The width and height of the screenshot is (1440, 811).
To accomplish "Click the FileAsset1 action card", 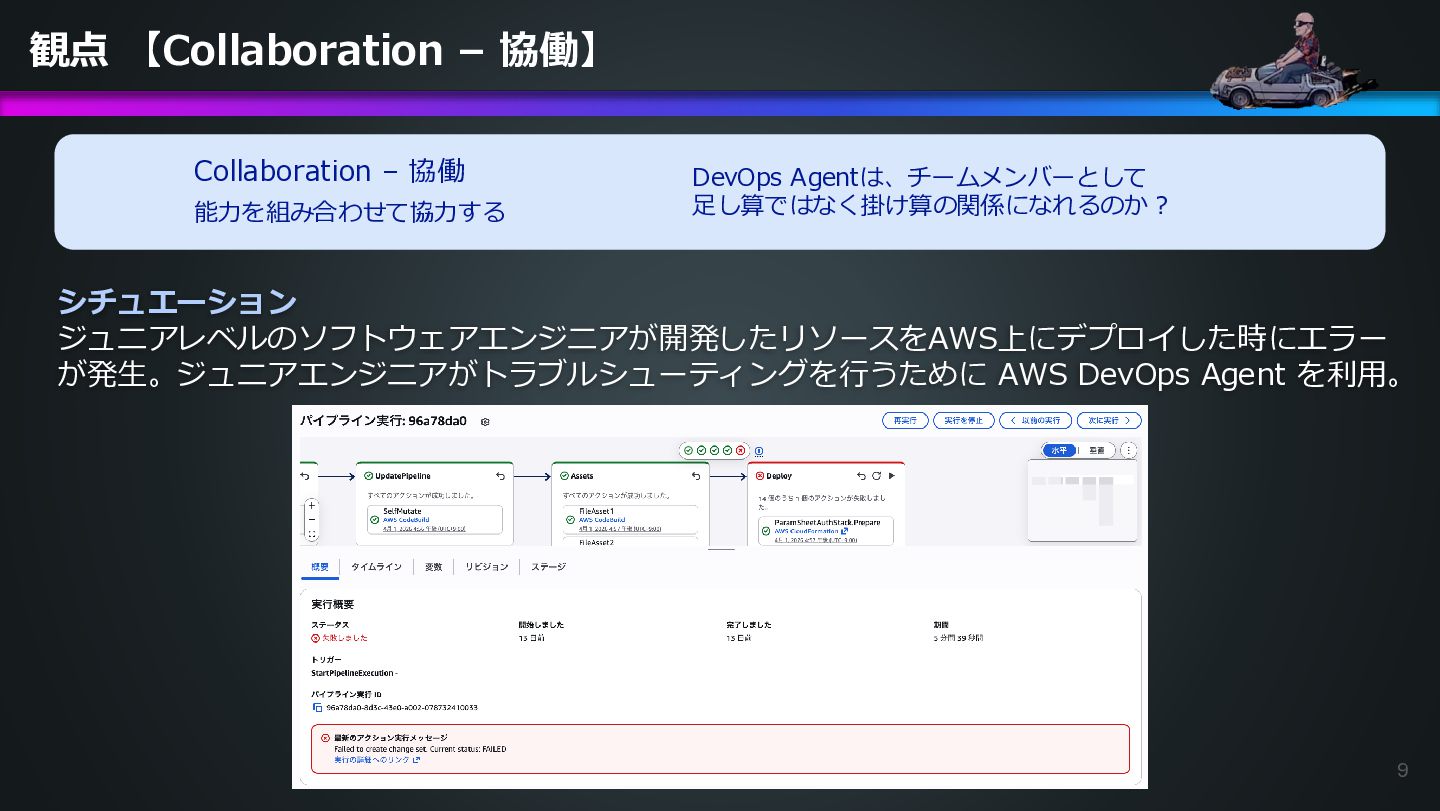I will (x=630, y=519).
